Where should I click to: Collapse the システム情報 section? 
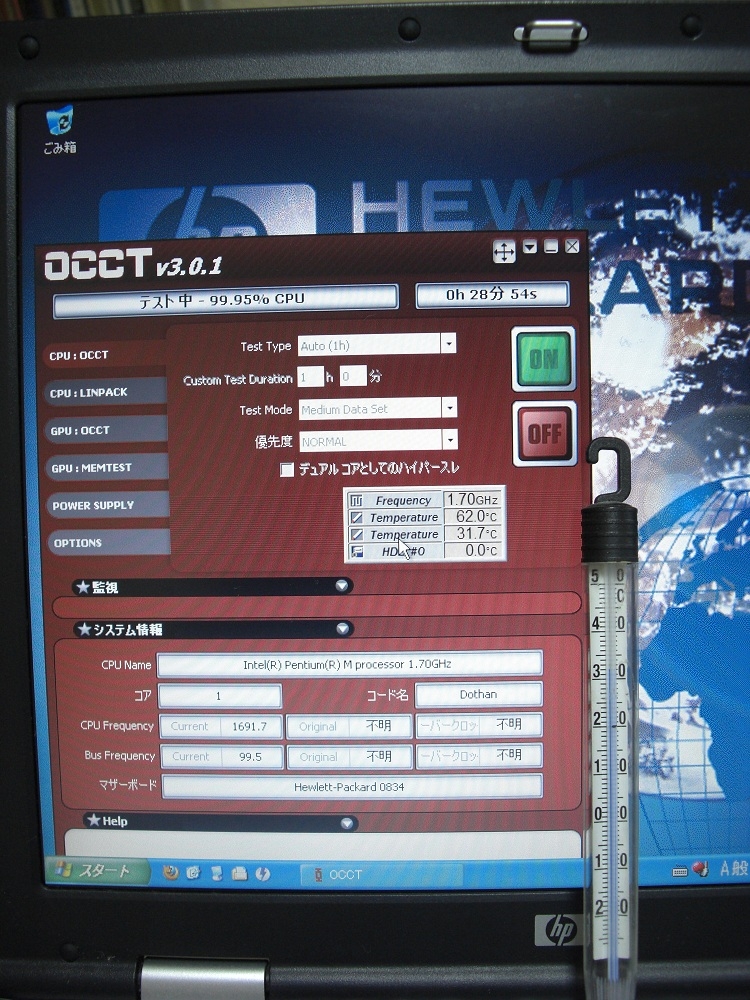point(342,629)
